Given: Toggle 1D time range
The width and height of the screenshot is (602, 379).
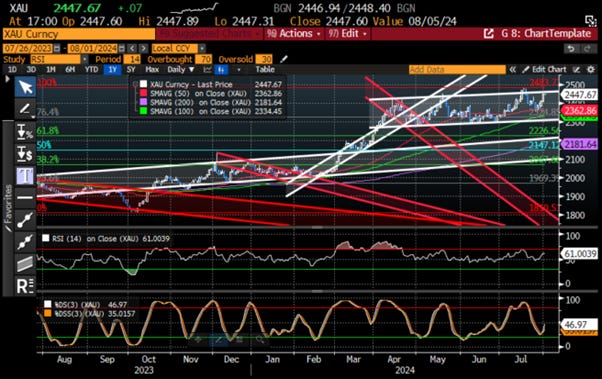Looking at the screenshot, I should coord(13,70).
